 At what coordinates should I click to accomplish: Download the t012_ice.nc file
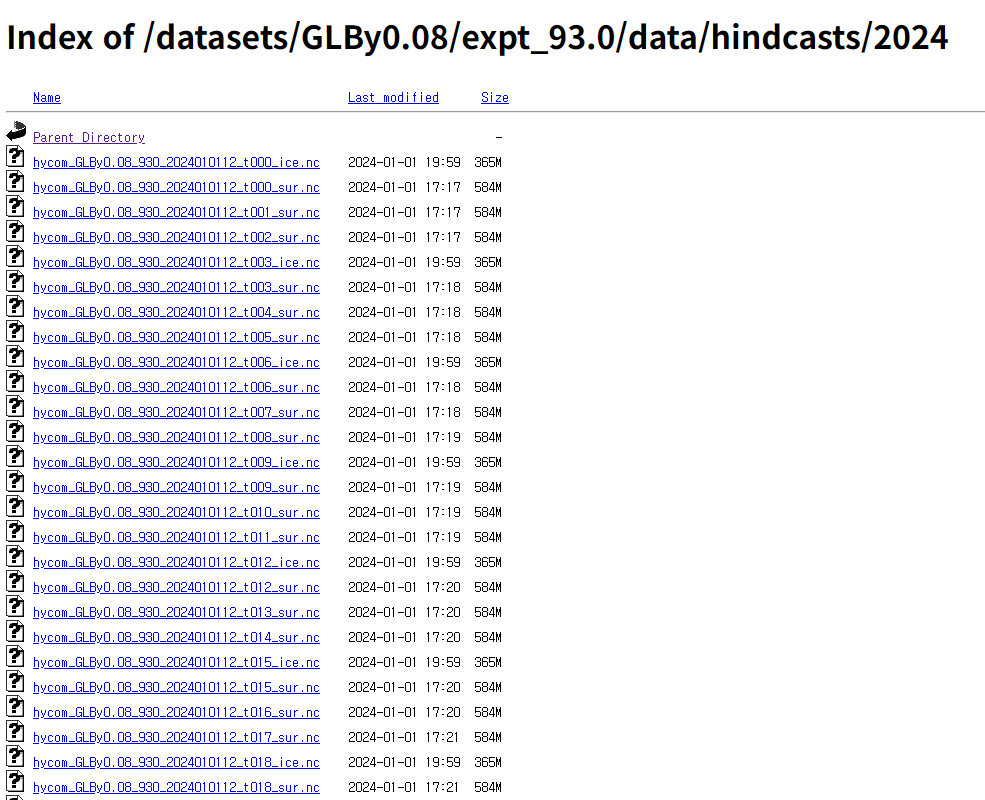coord(176,562)
